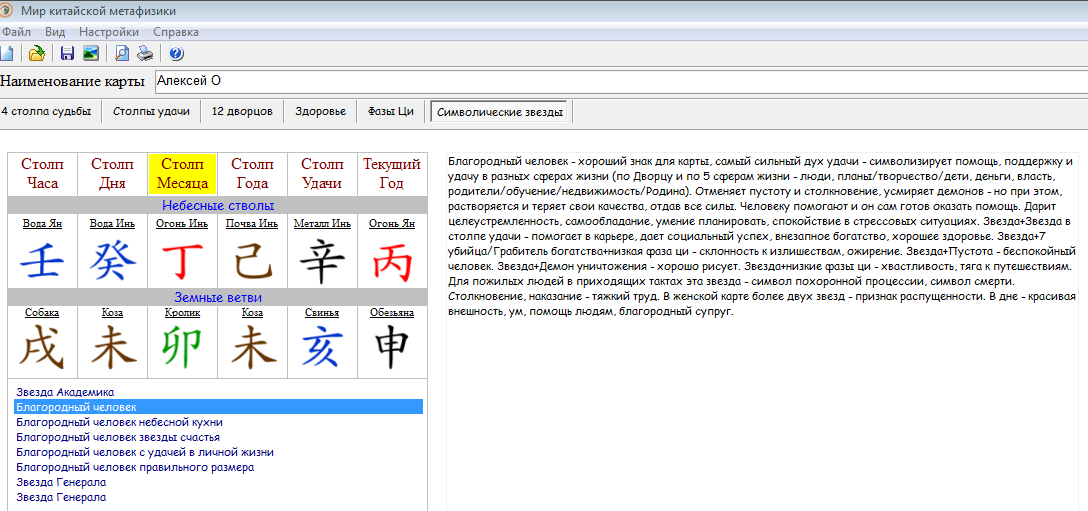Click inside the star description text pane
The width and height of the screenshot is (1088, 511).
(x=763, y=331)
